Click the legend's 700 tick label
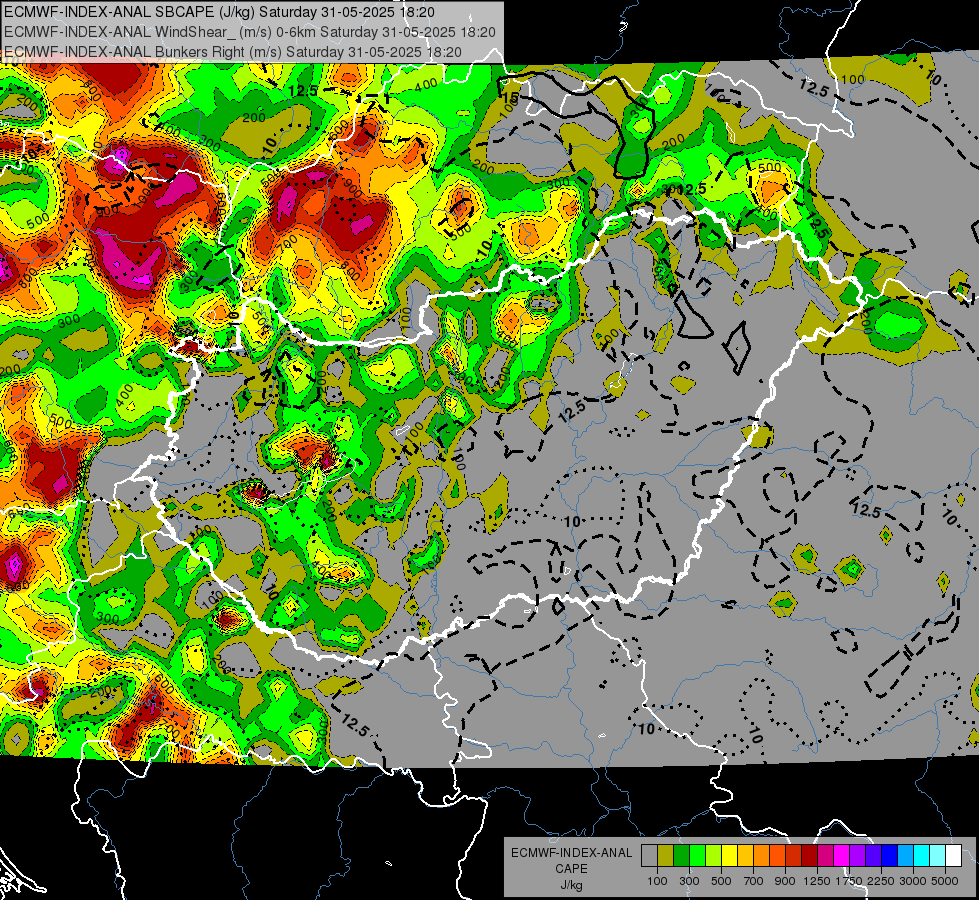This screenshot has height=900, width=979. (x=754, y=881)
